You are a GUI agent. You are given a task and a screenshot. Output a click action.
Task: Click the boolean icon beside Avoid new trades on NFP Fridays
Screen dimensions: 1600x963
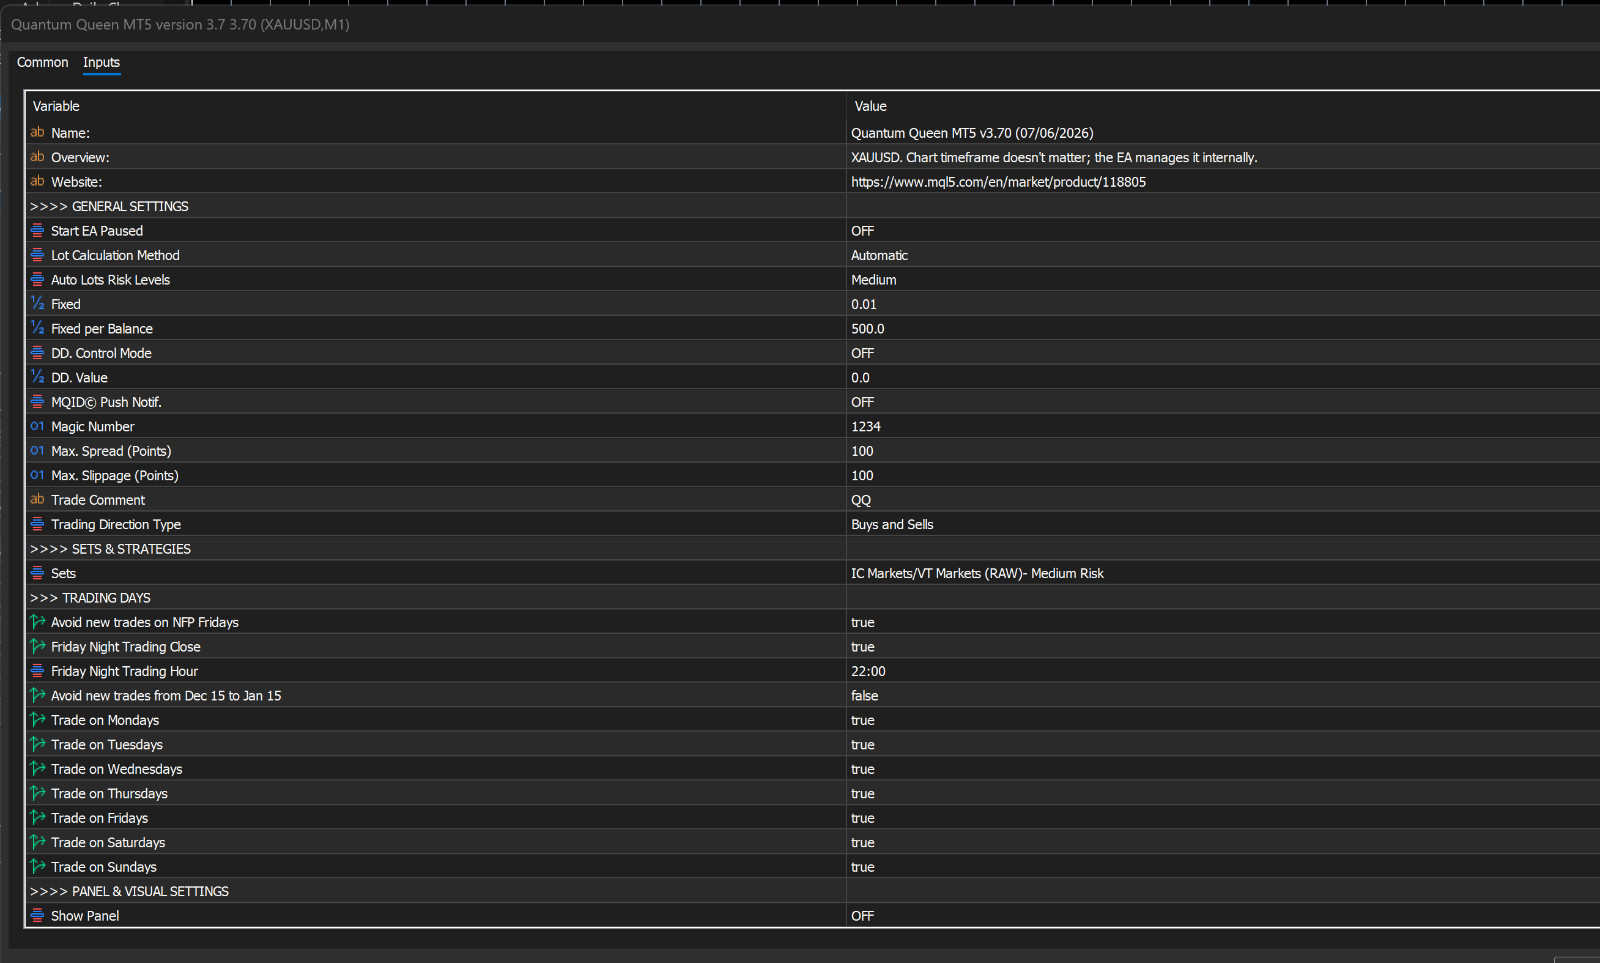tap(37, 622)
